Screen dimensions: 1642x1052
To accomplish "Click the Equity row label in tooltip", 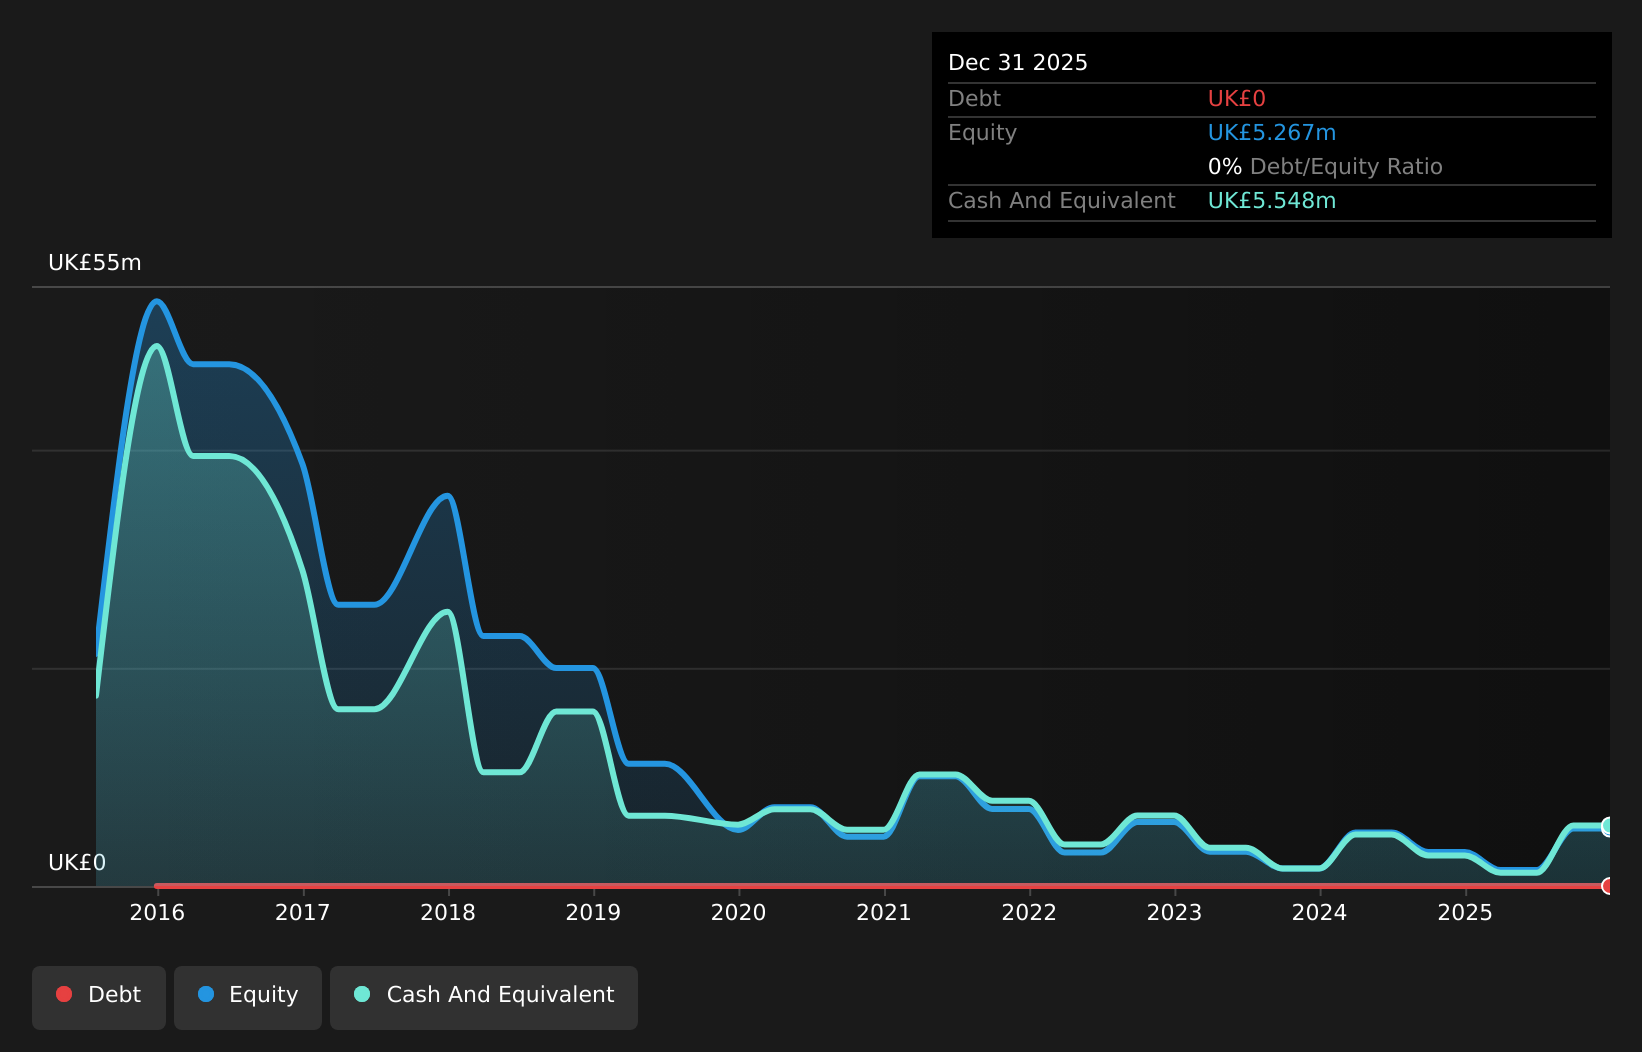I will pyautogui.click(x=982, y=133).
